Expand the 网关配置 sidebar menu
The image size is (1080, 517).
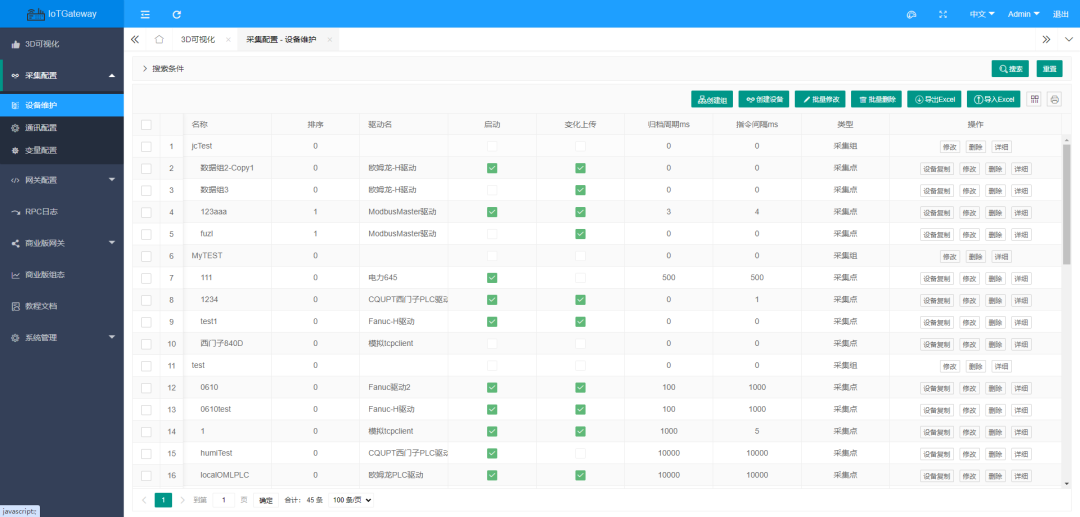click(62, 180)
